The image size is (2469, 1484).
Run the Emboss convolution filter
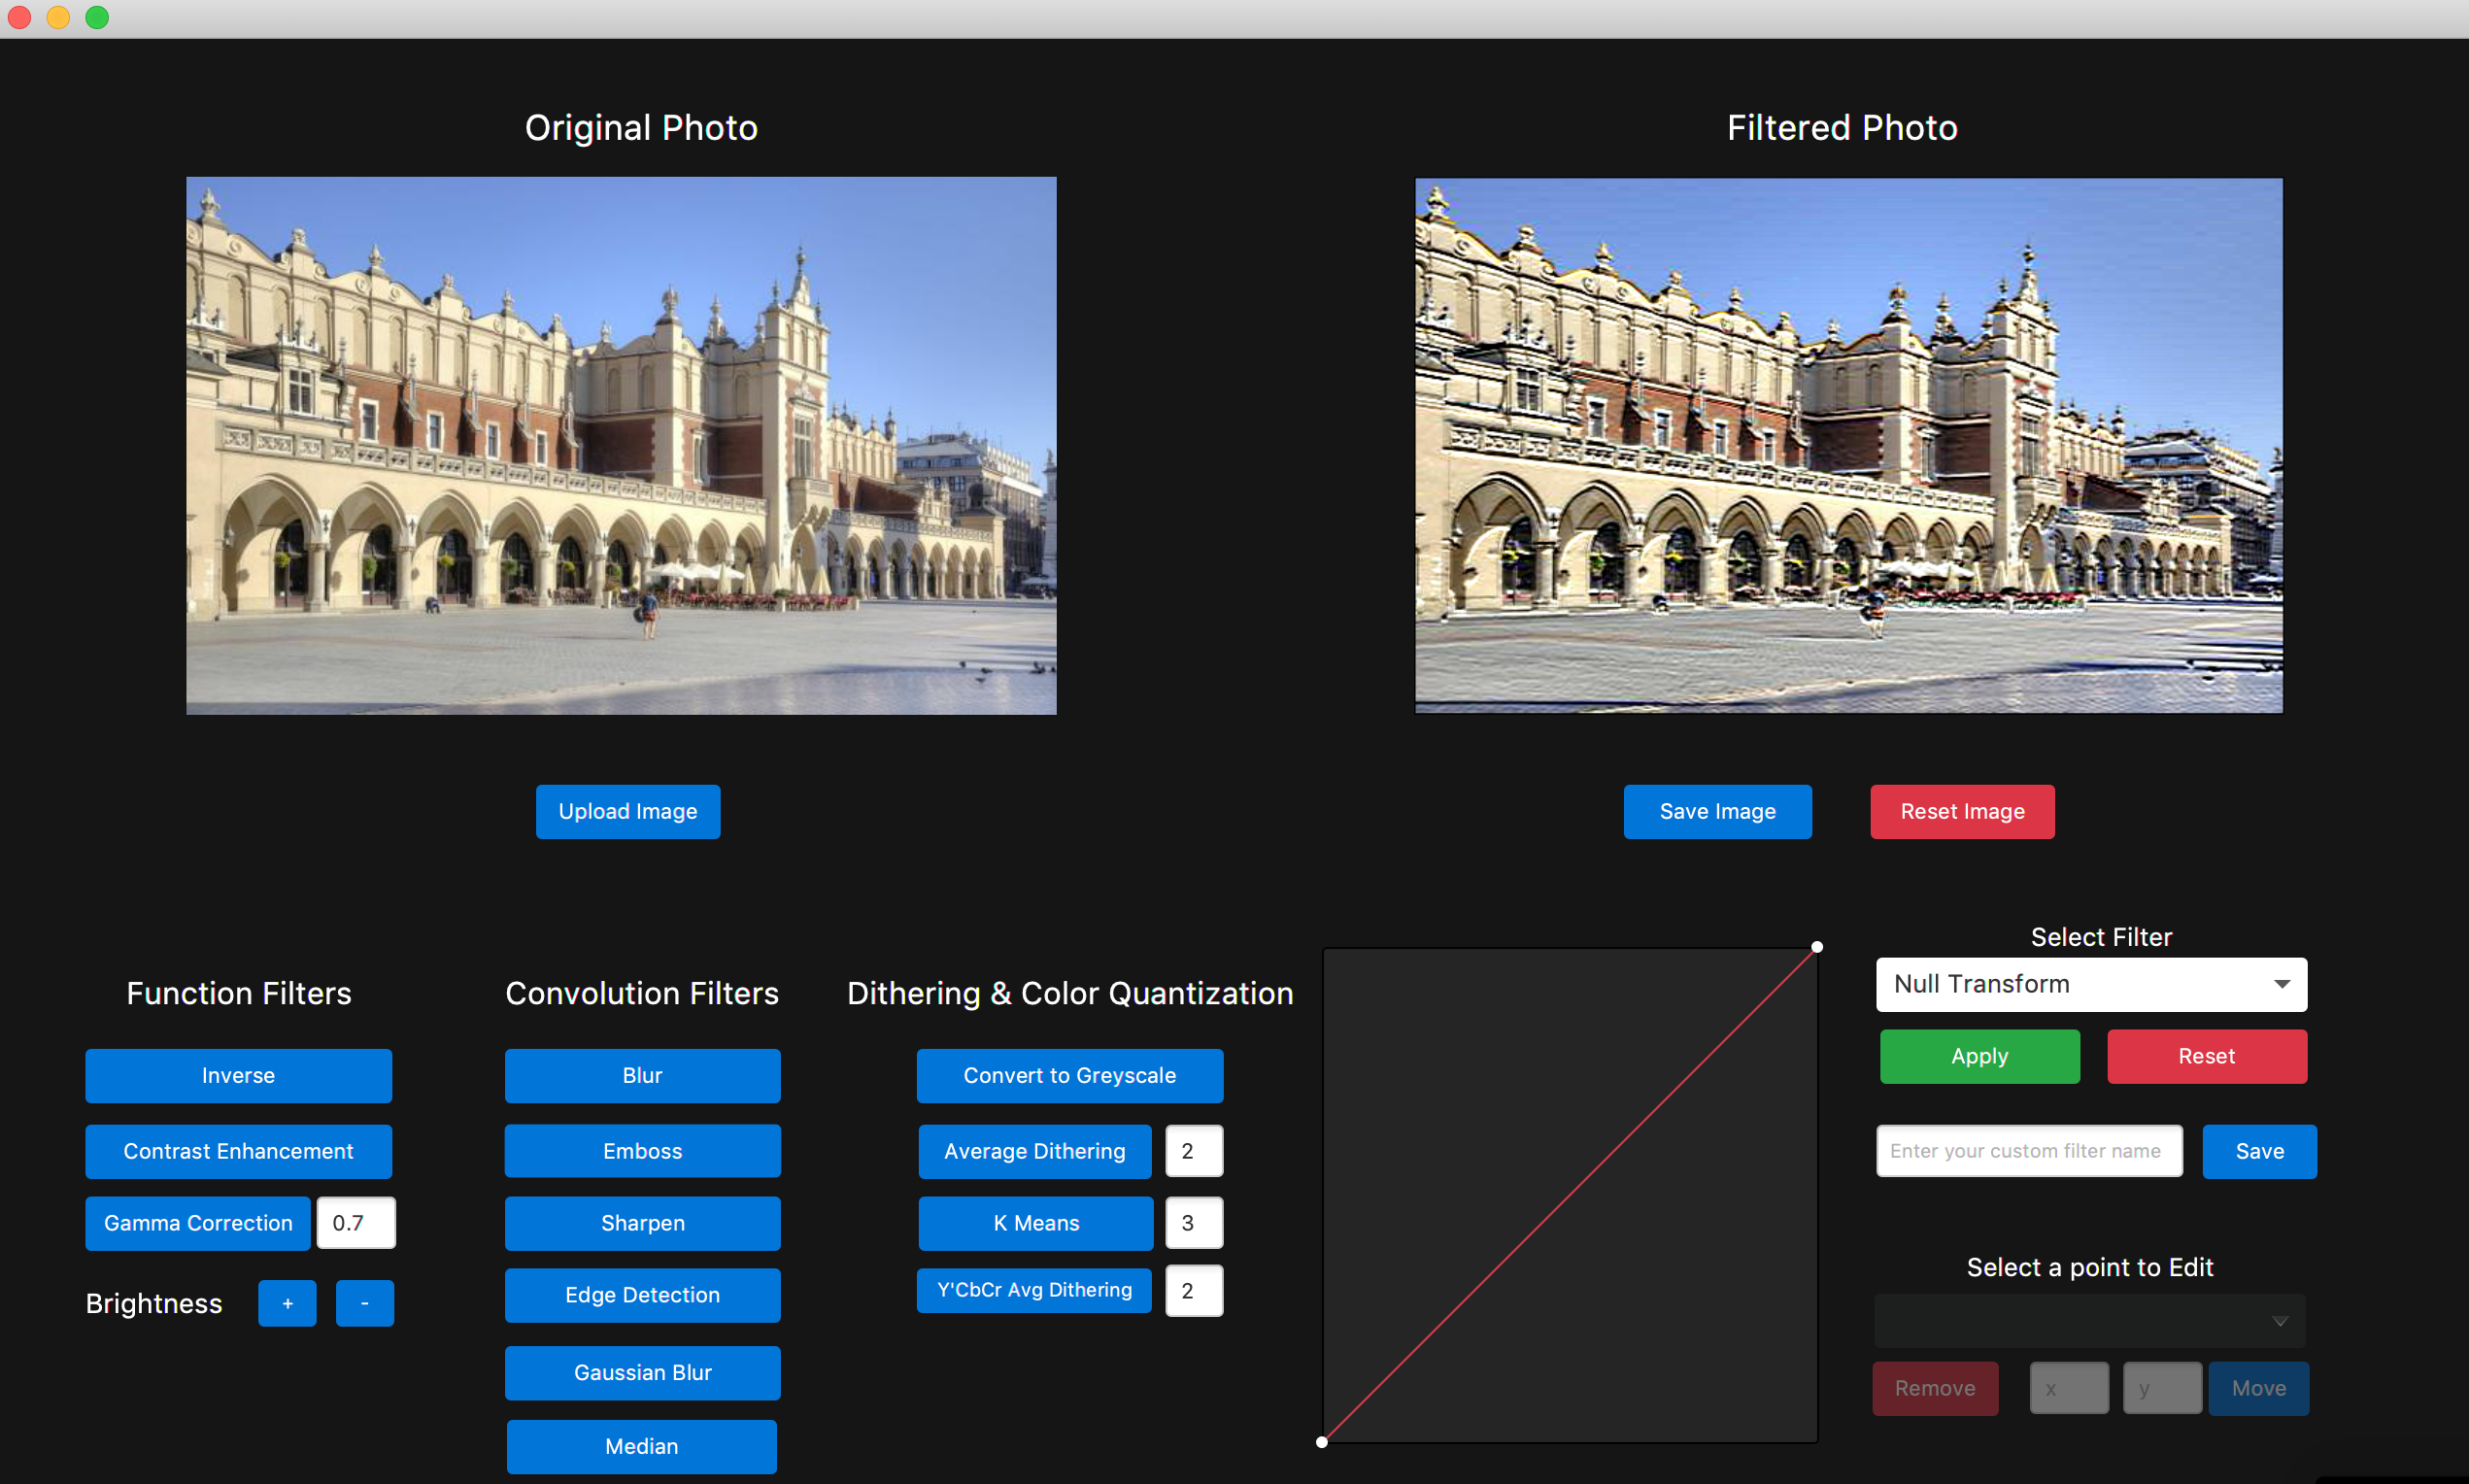[642, 1151]
